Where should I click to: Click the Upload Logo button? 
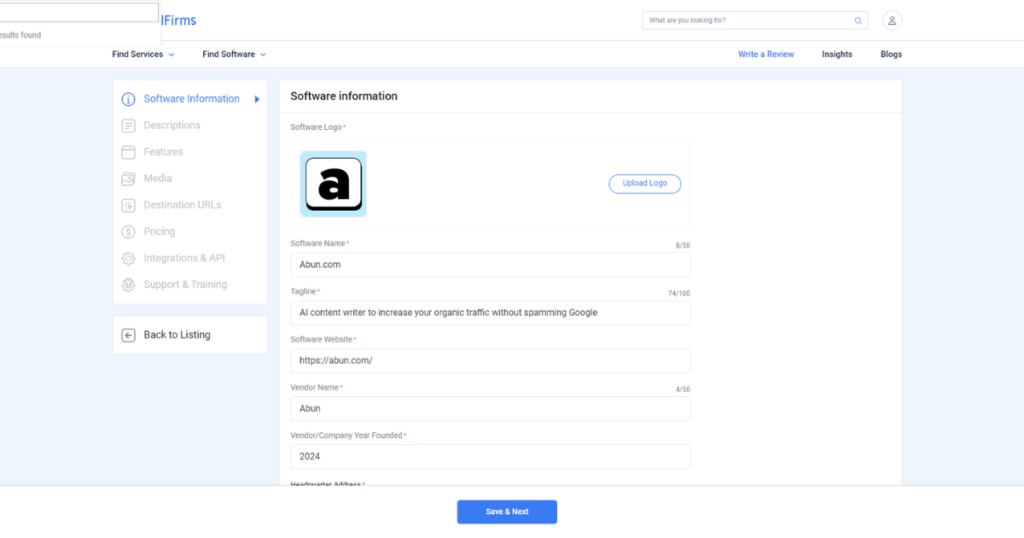pos(645,183)
